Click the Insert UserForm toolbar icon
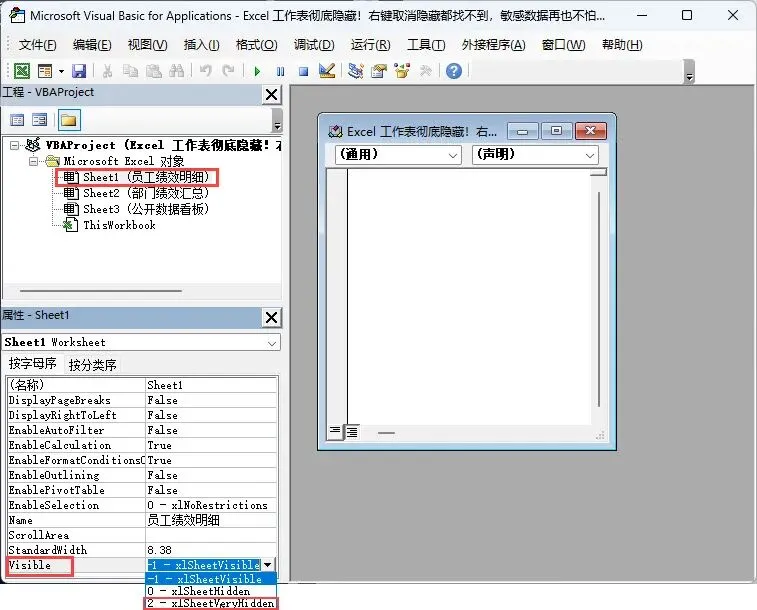 pyautogui.click(x=45, y=71)
